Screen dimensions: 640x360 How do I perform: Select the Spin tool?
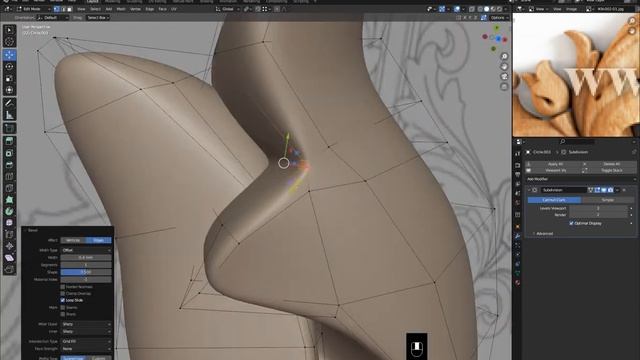click(x=9, y=211)
